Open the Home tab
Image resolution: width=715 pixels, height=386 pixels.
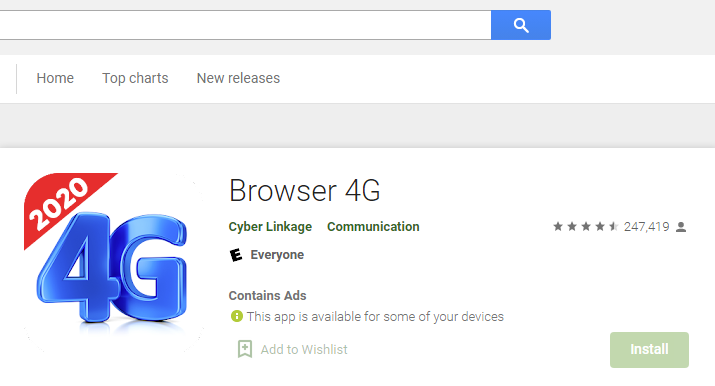tap(55, 78)
